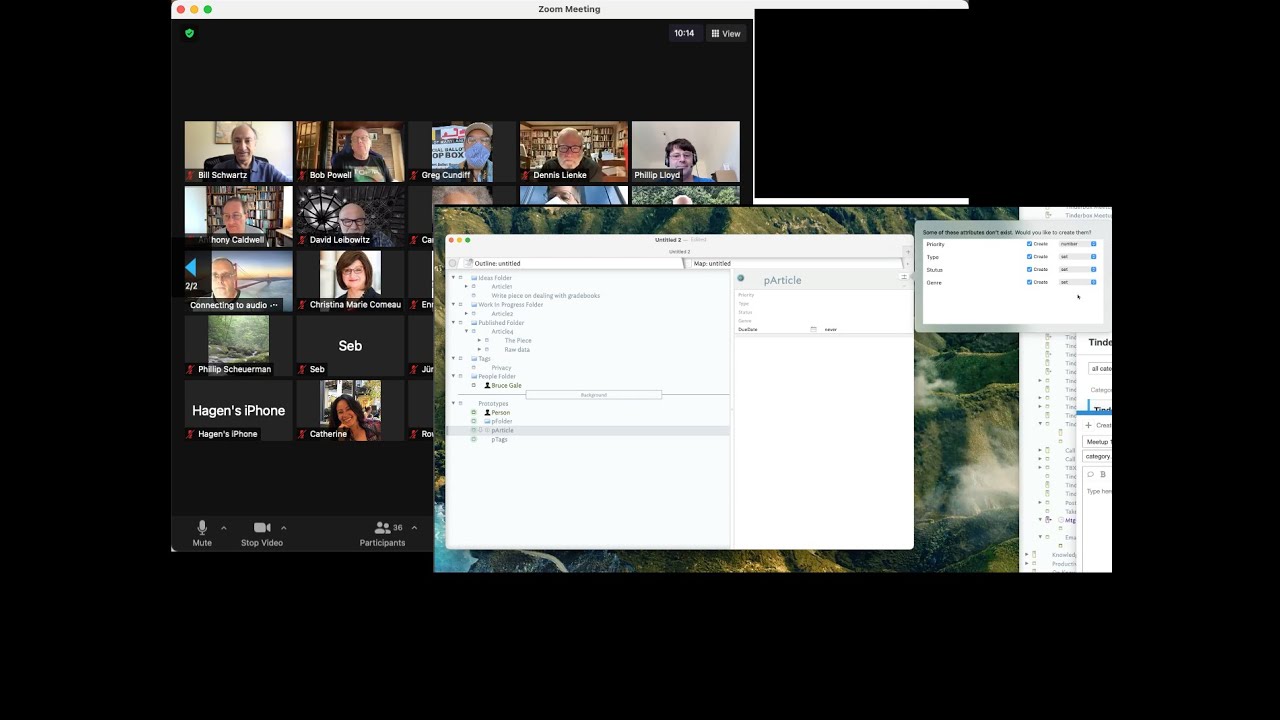Click the Background separator label in outline

(x=593, y=395)
